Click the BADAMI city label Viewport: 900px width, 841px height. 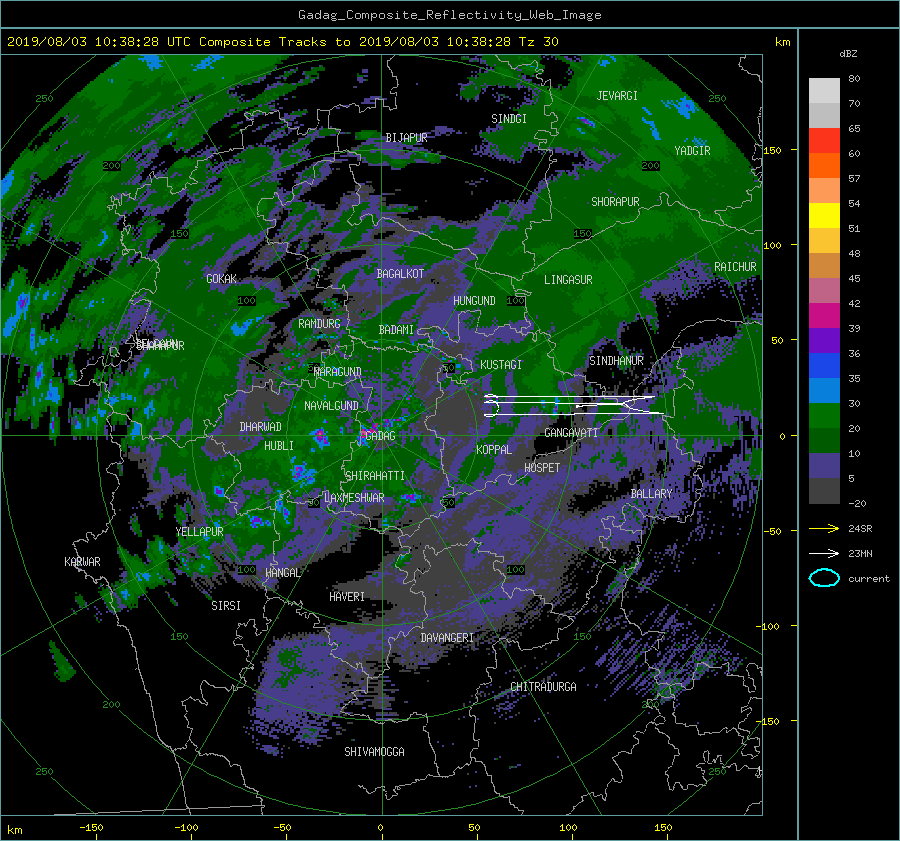click(x=396, y=330)
